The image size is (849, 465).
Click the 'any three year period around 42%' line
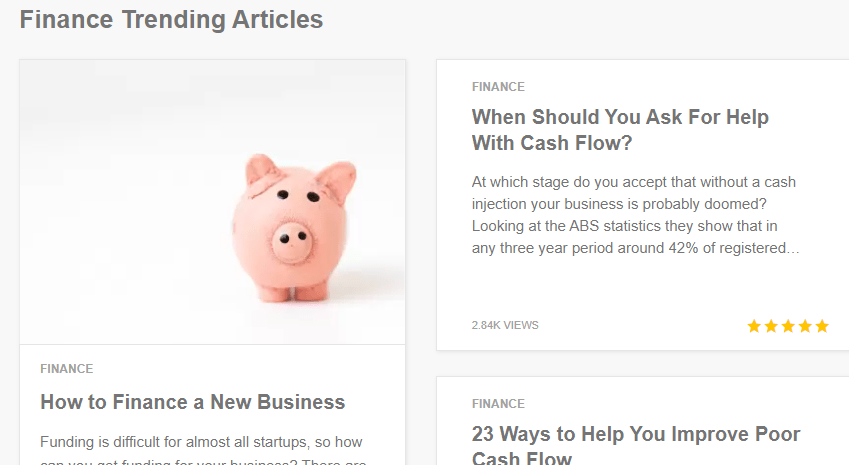tap(635, 248)
